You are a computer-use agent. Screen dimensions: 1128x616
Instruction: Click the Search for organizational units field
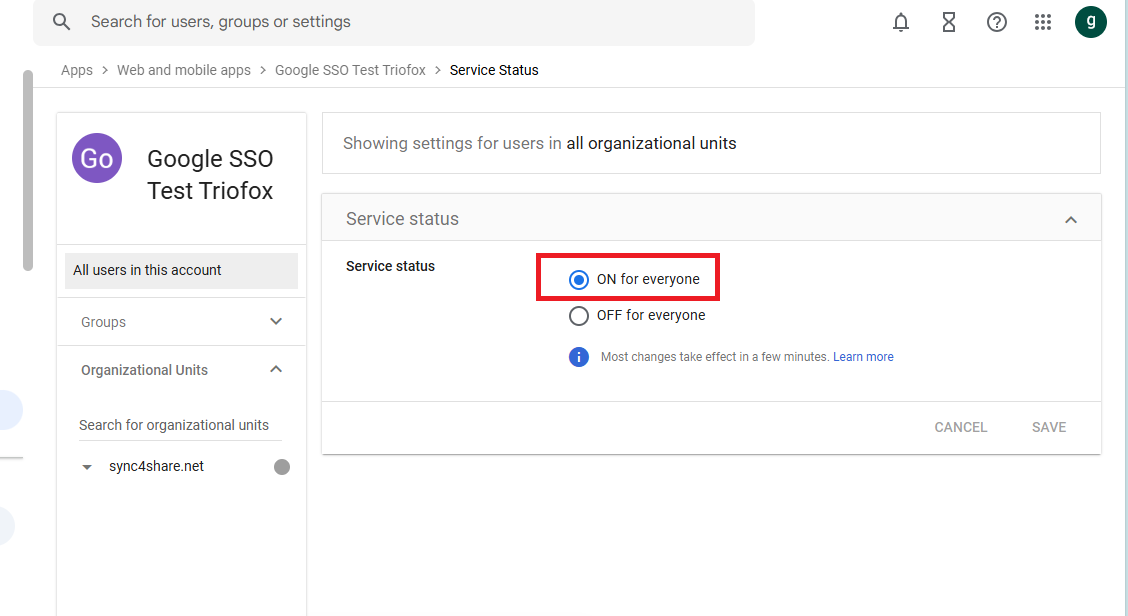pos(180,425)
